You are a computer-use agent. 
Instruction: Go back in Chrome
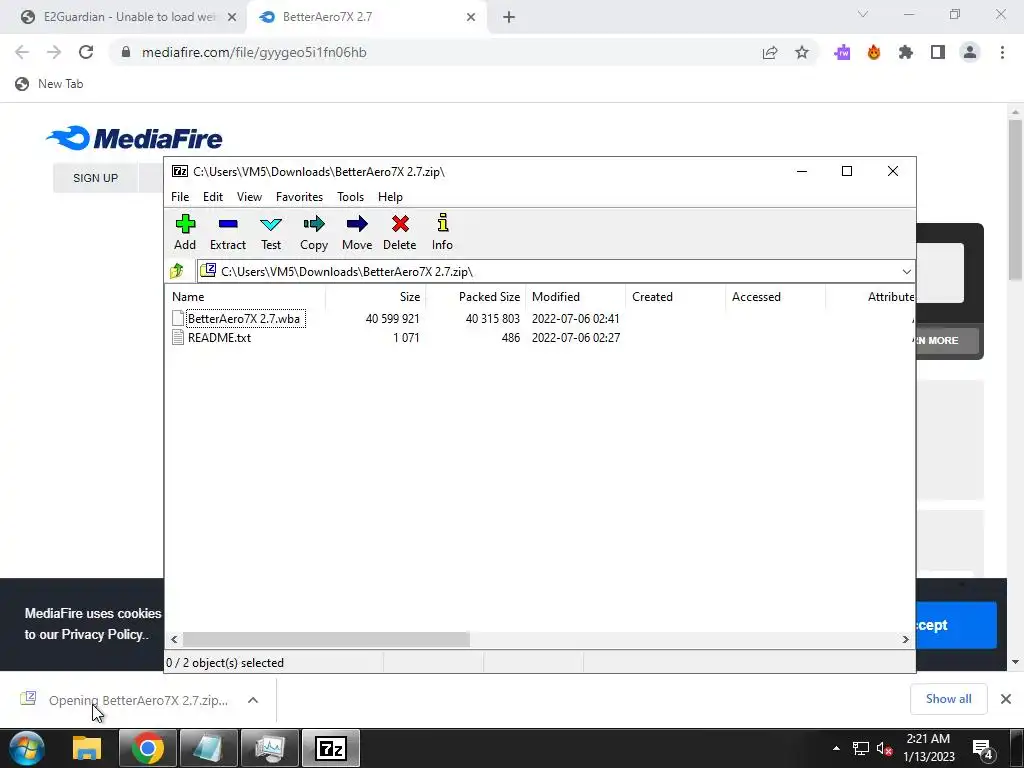(x=22, y=52)
